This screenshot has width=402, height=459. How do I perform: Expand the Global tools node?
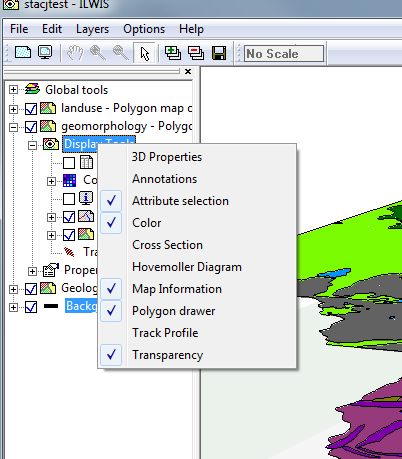13,90
